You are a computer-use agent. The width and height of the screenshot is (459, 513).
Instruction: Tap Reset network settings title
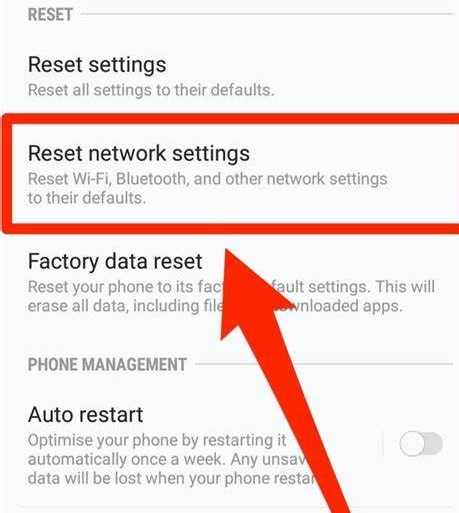(x=139, y=154)
